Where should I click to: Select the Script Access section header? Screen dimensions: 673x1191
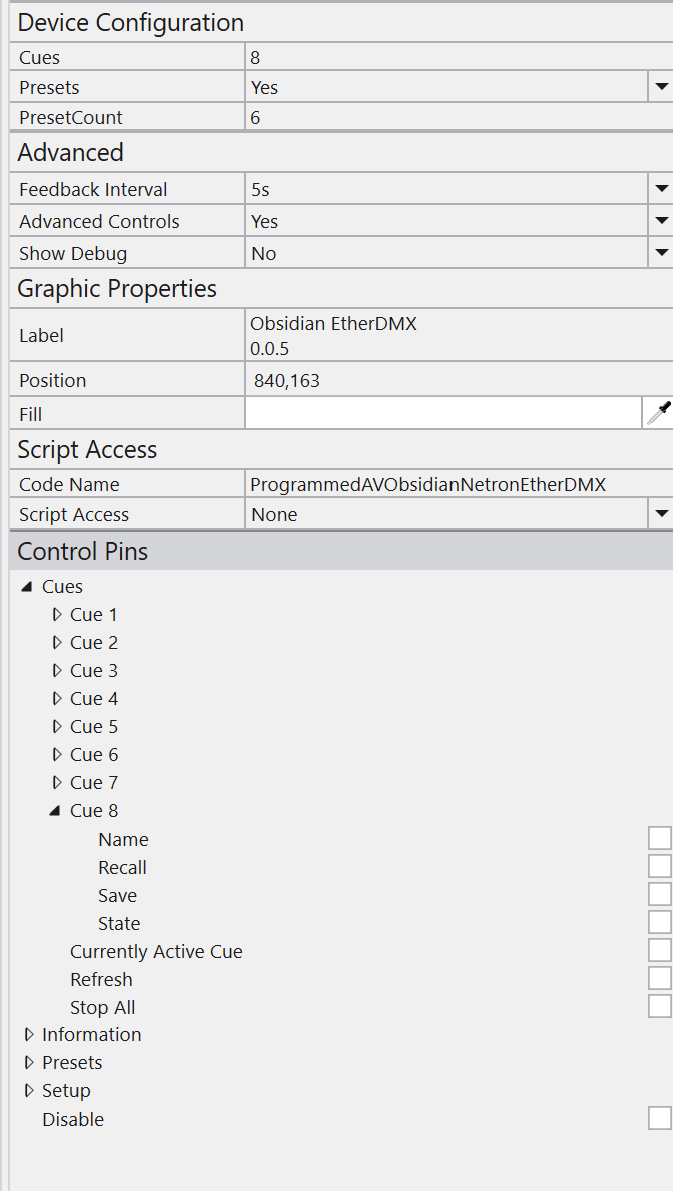click(x=341, y=450)
